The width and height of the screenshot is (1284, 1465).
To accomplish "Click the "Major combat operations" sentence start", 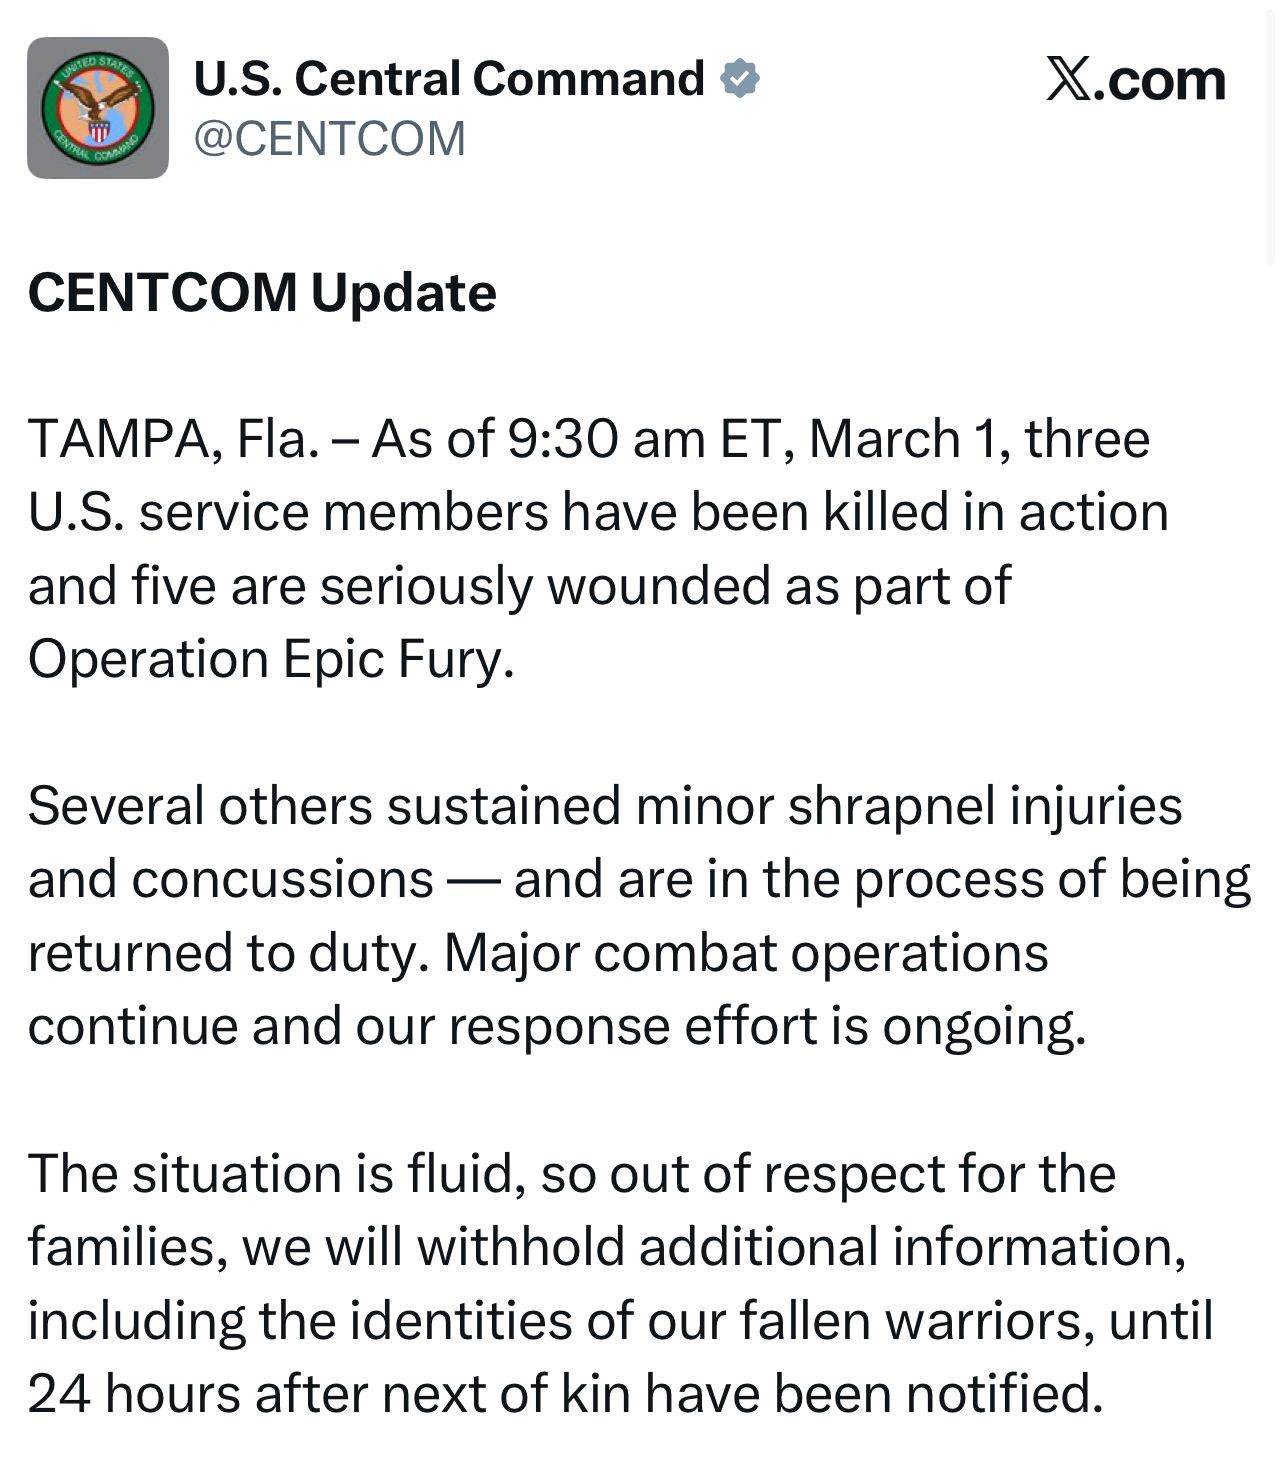I will point(745,953).
